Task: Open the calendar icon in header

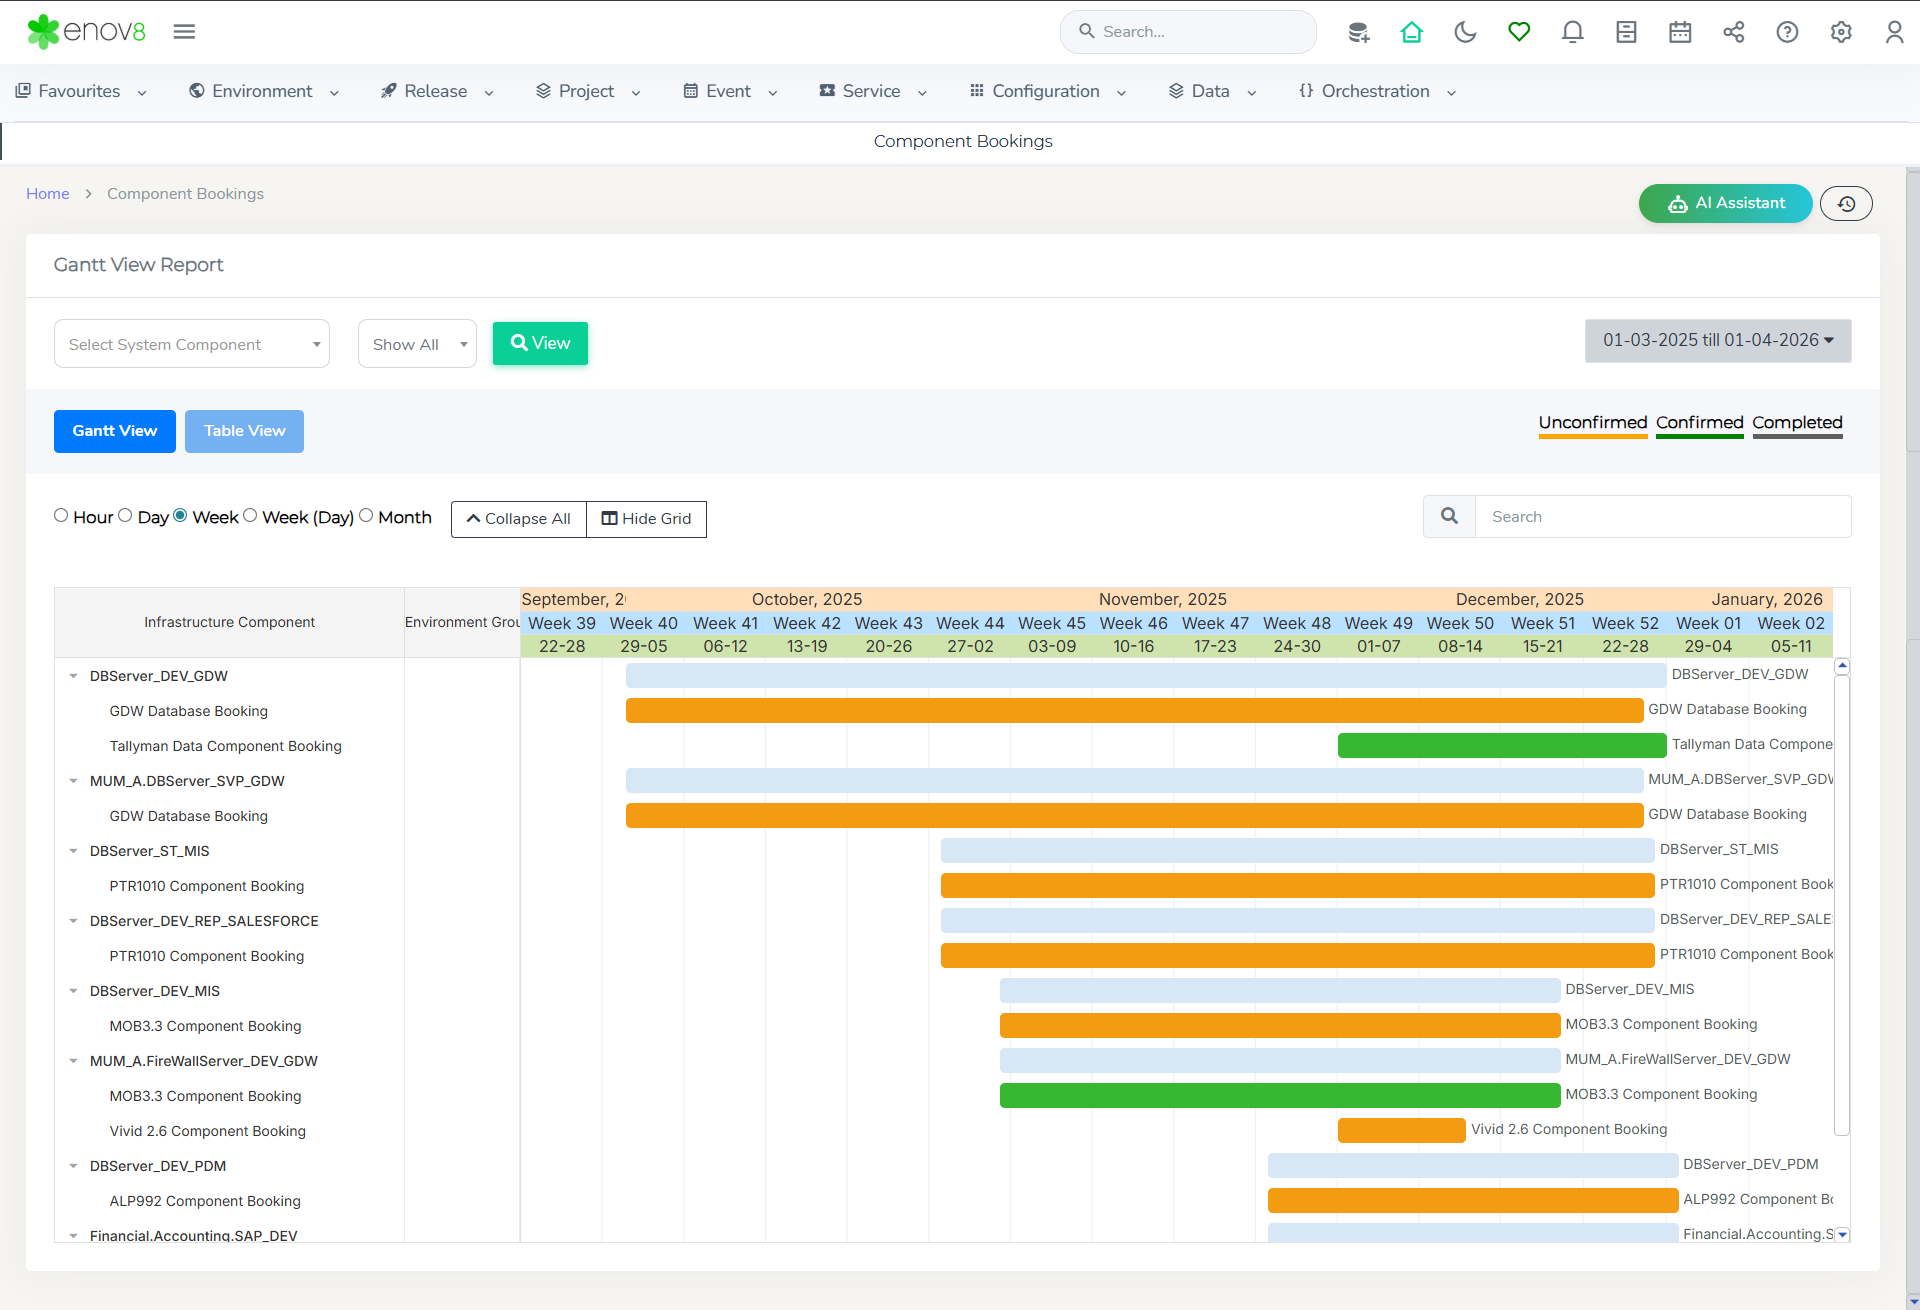Action: (1680, 32)
